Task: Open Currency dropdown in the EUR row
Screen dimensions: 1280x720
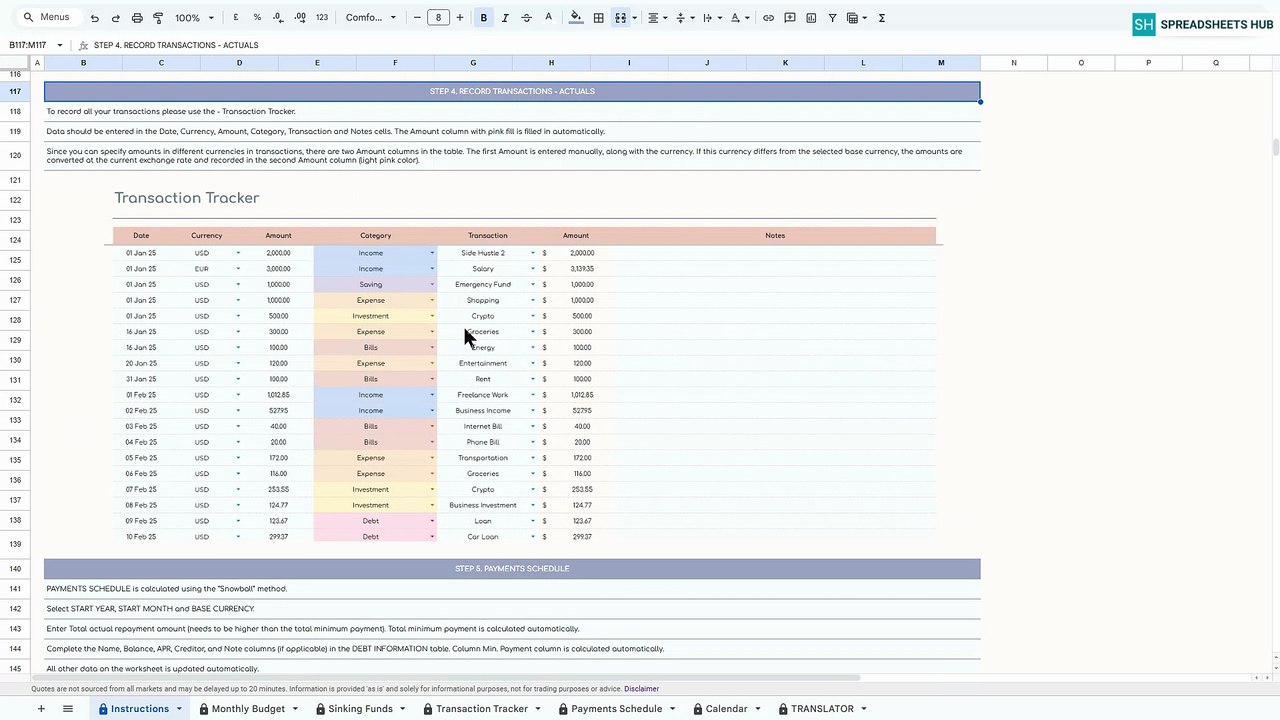Action: (x=238, y=269)
